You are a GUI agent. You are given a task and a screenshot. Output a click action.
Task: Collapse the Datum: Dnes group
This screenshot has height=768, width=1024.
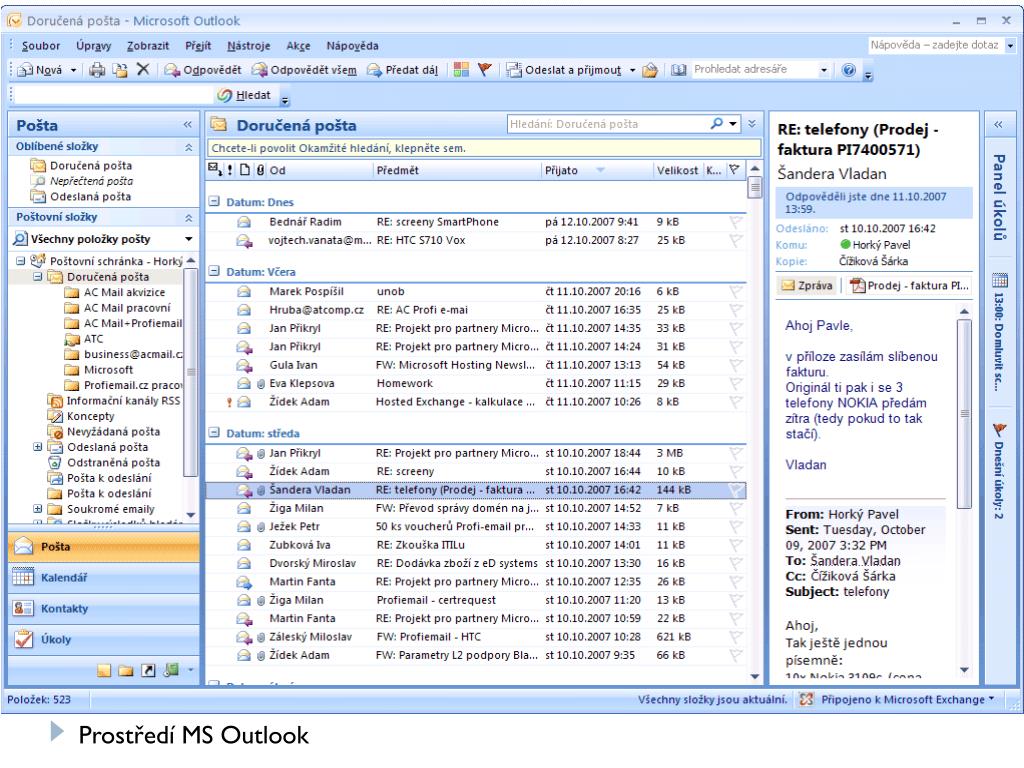click(214, 202)
